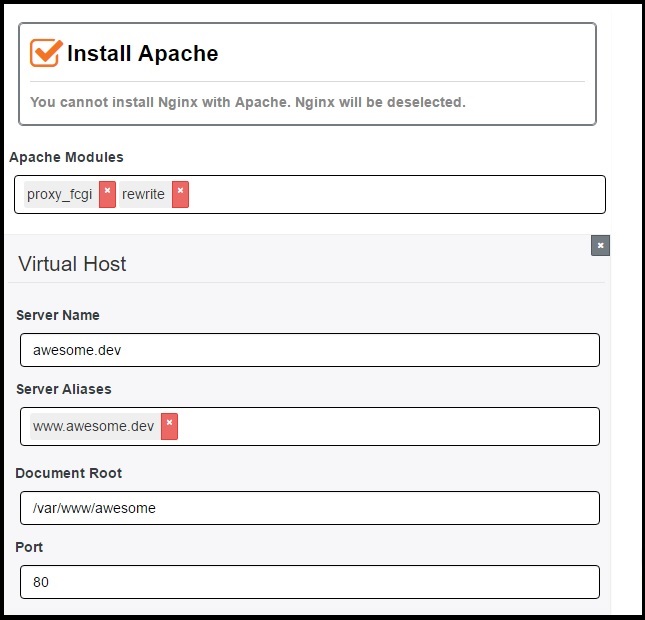This screenshot has height=620, width=645.
Task: Edit the Port field showing 80
Action: pos(310,582)
